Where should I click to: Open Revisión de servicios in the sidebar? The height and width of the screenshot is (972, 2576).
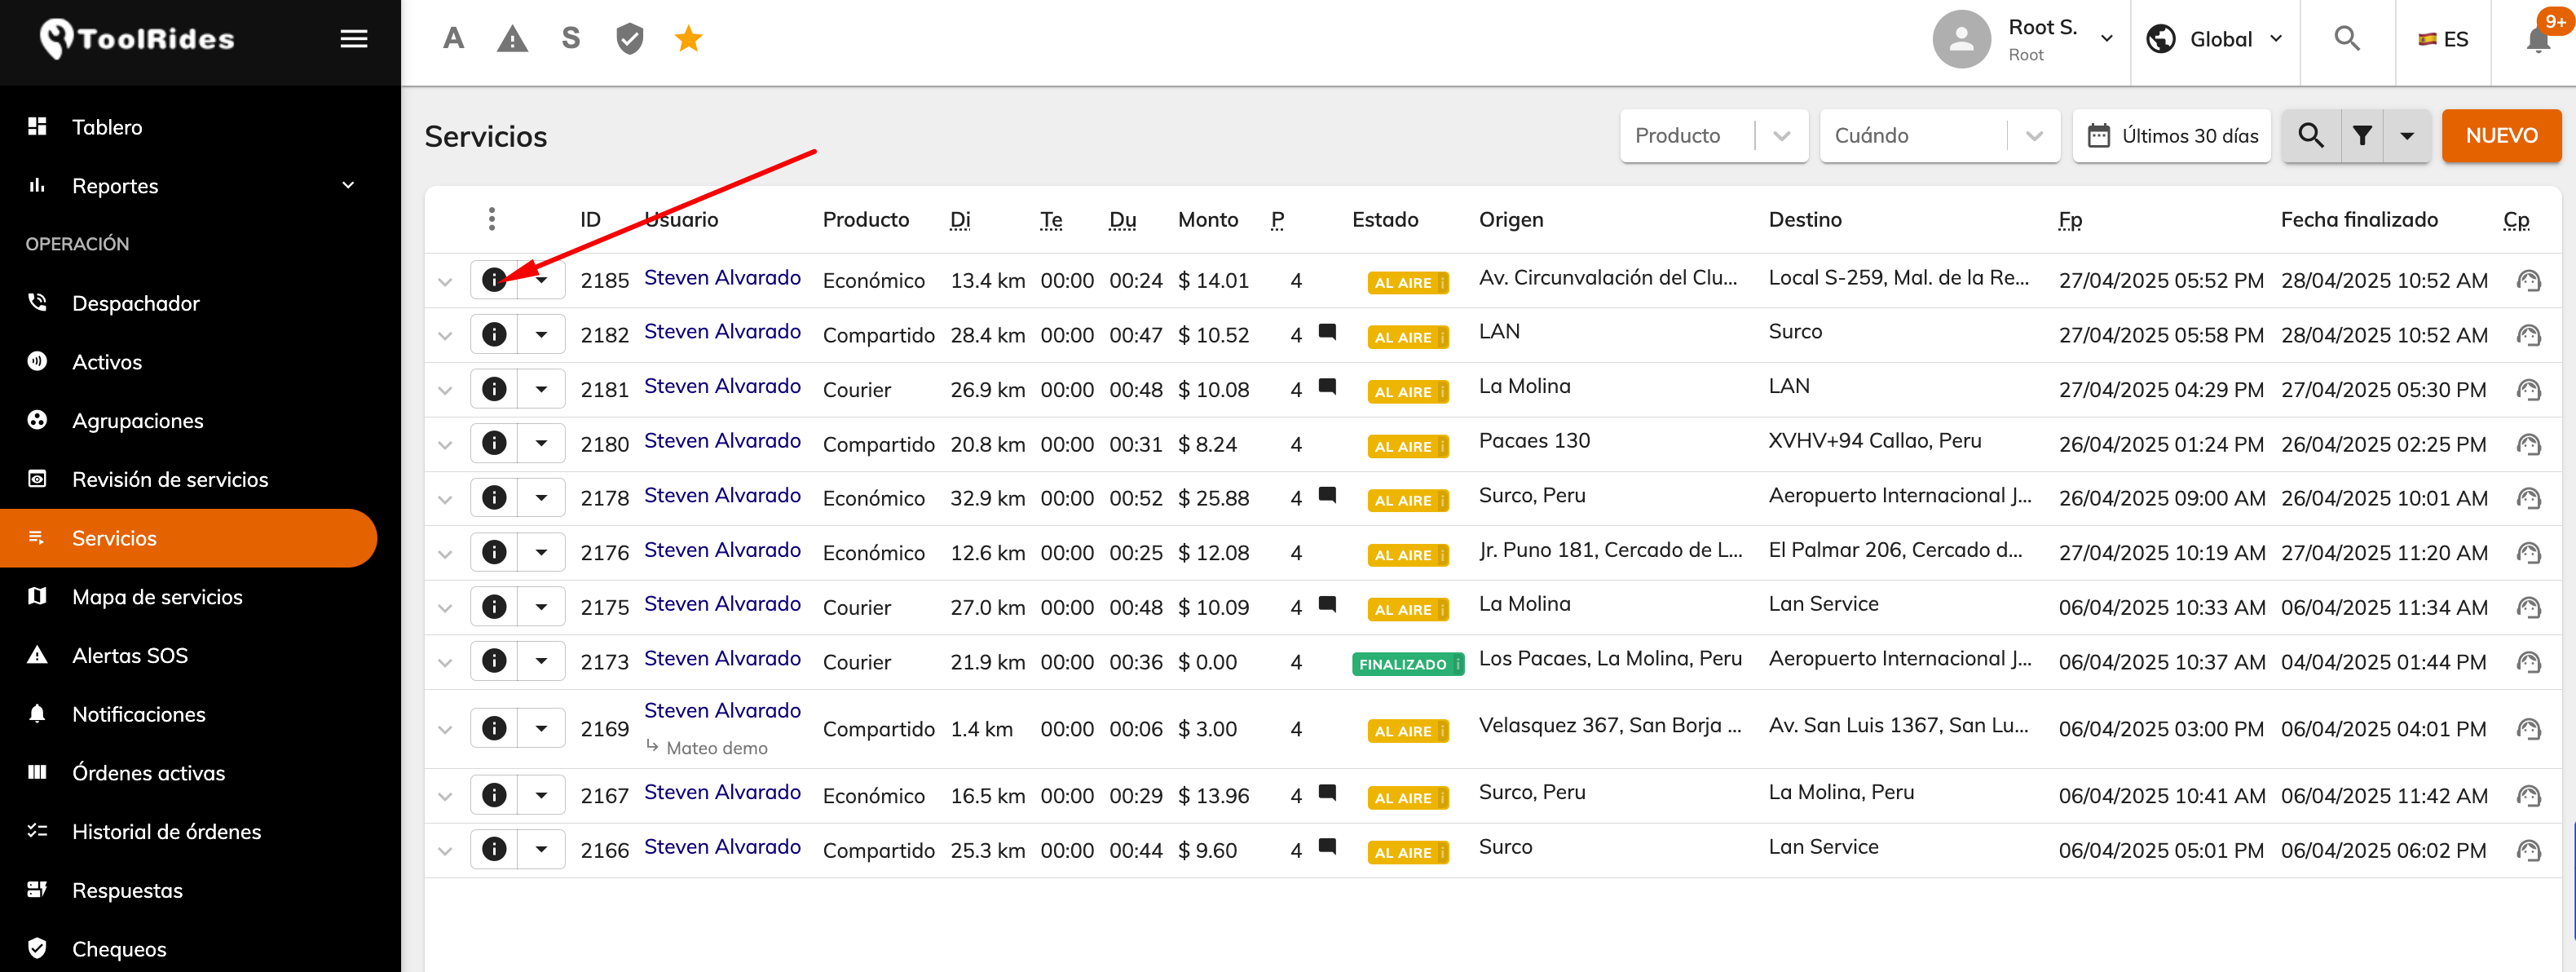coord(188,479)
